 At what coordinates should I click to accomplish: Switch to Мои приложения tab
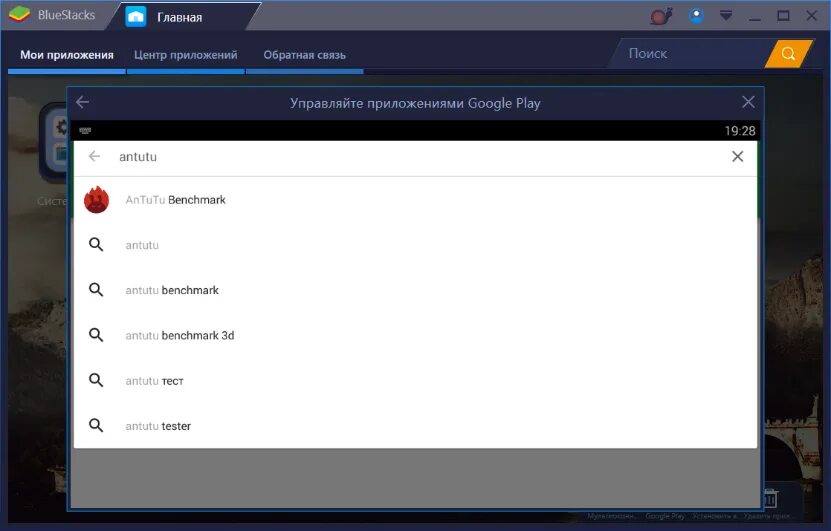coord(67,55)
